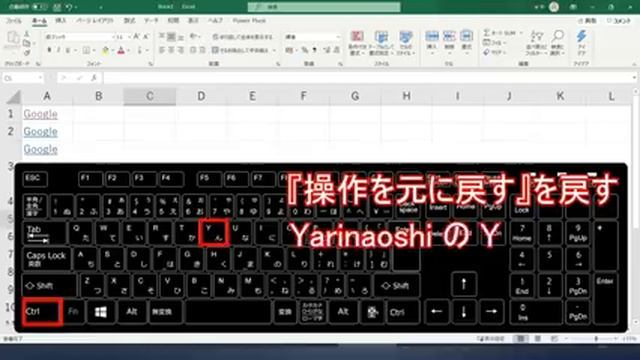Viewport: 640px width, 360px height.
Task: Click the Decrease Font Size icon
Action: (x=145, y=37)
